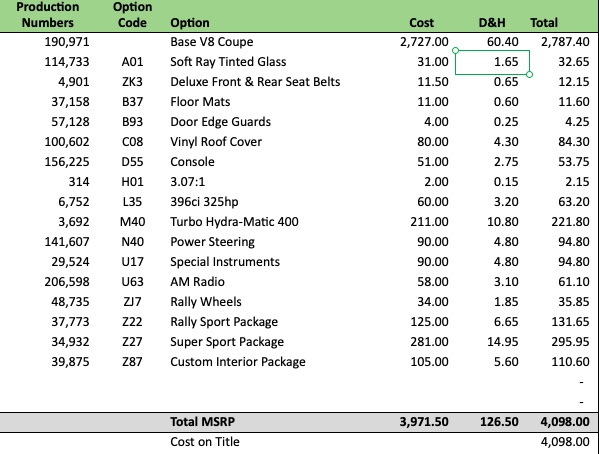Click the Base V8 Coupe option cell
The width and height of the screenshot is (599, 454).
[x=212, y=42]
